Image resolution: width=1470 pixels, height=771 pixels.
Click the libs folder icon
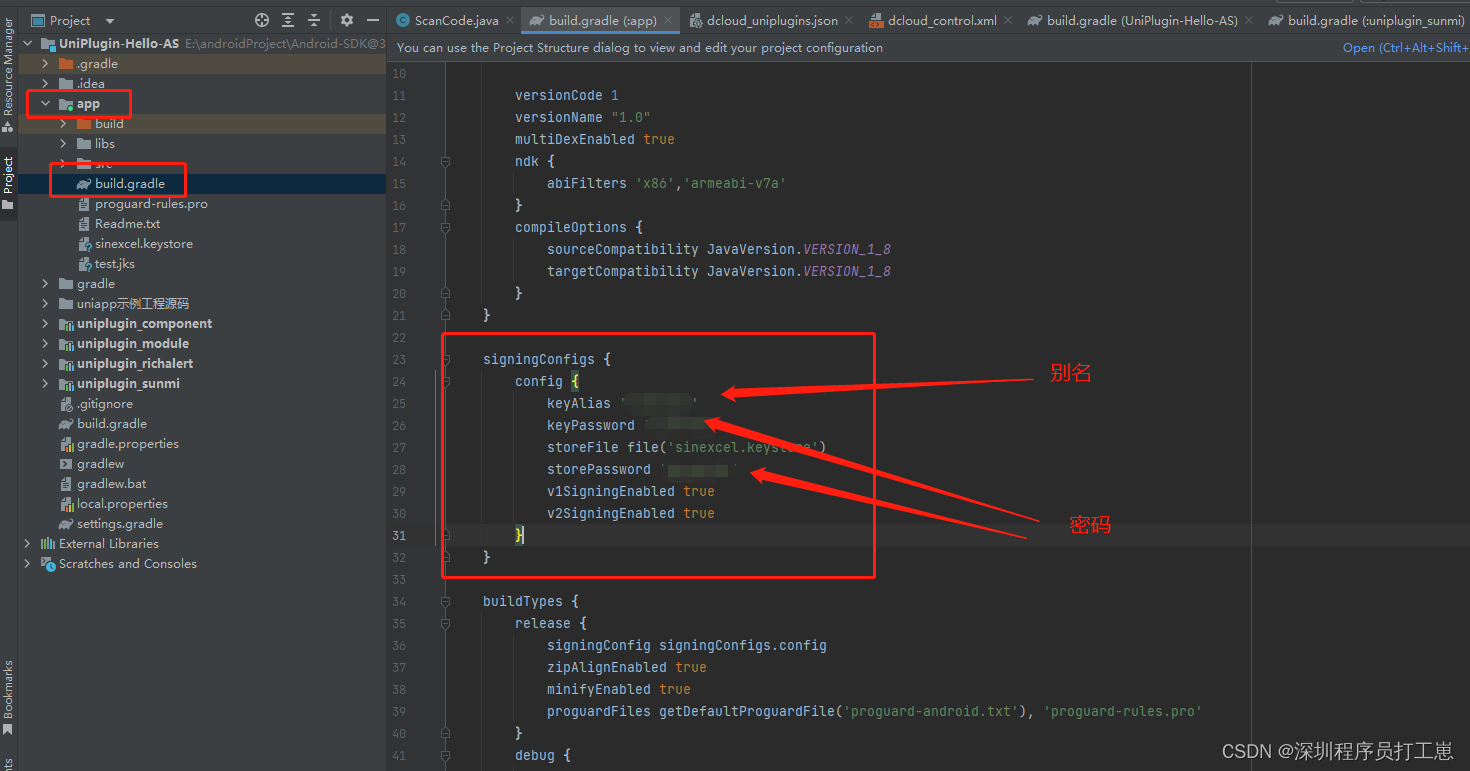pos(83,144)
